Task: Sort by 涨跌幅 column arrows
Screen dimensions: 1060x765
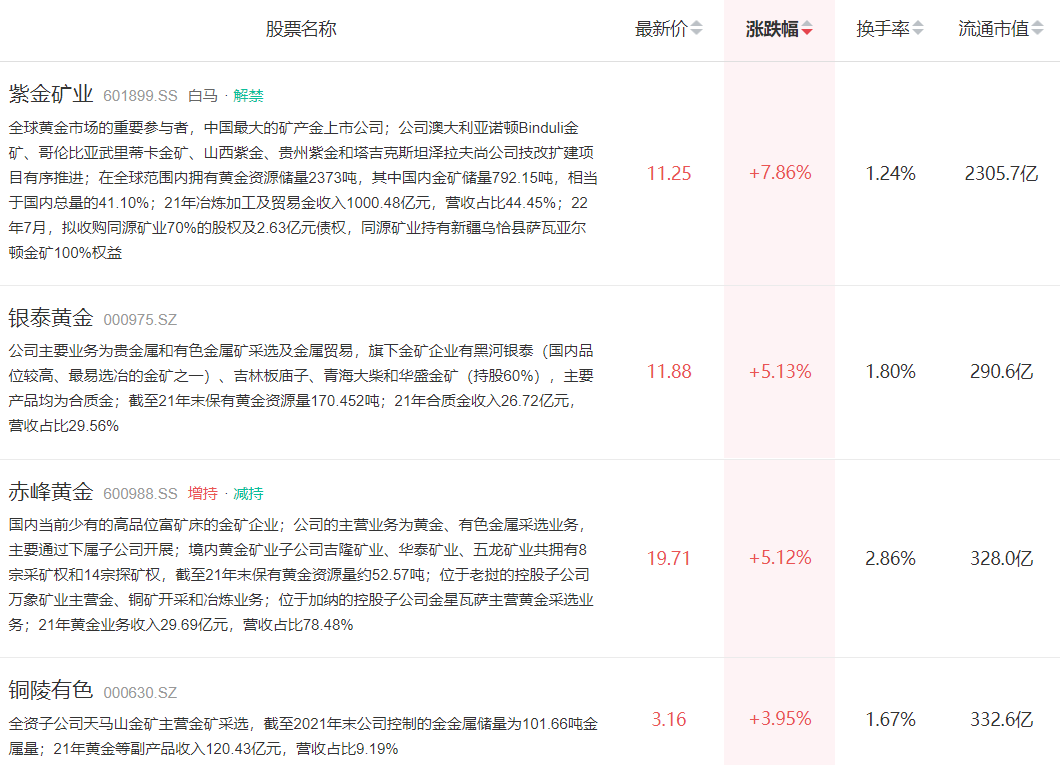Action: (806, 28)
